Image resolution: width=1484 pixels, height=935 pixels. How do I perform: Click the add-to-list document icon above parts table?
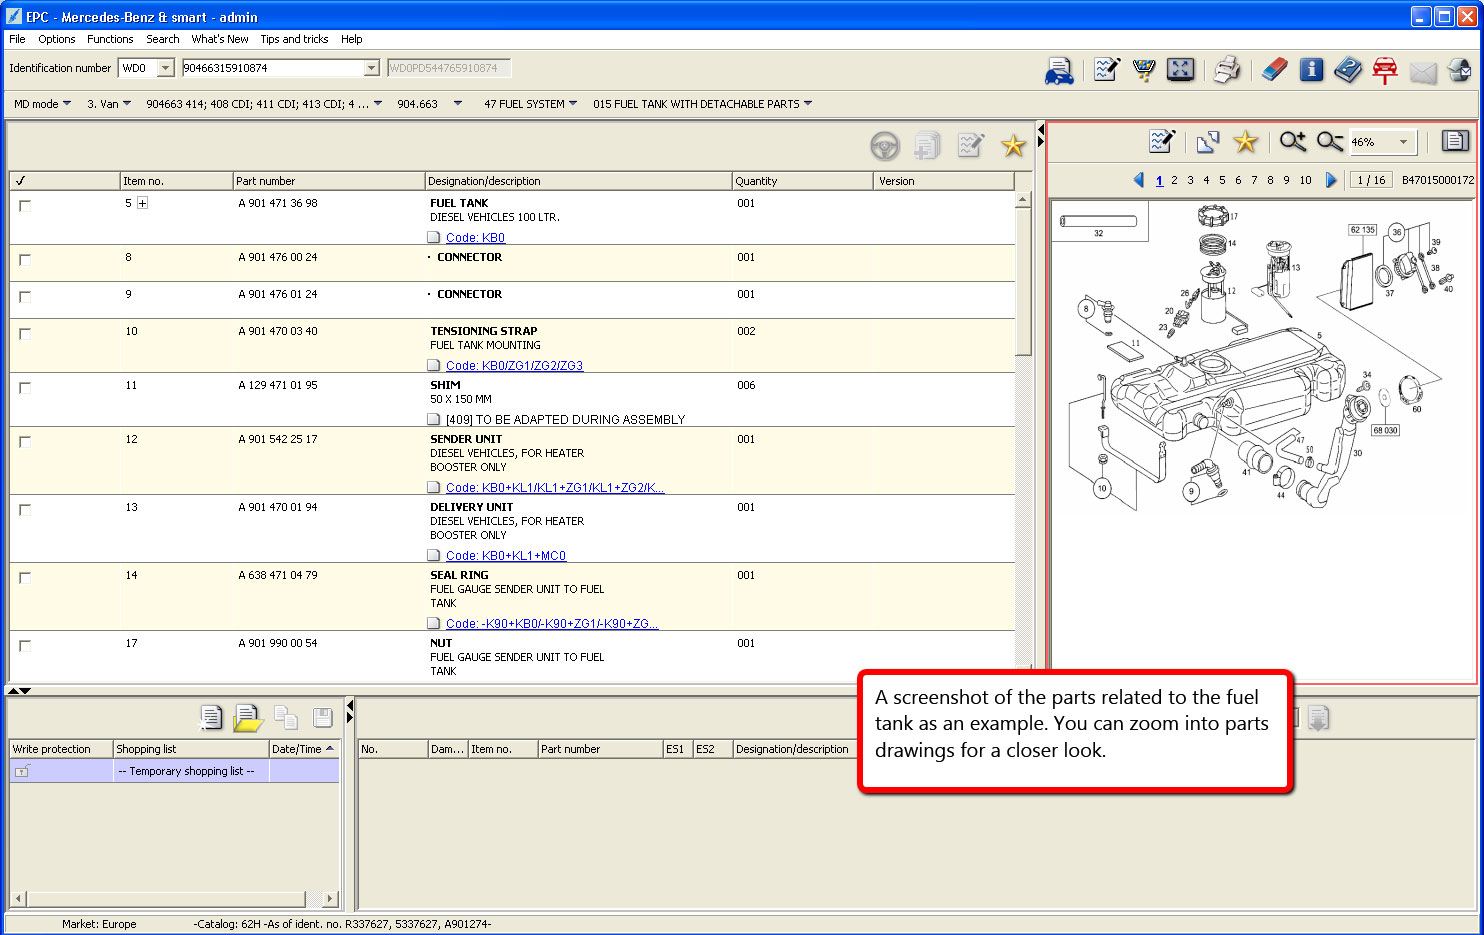pyautogui.click(x=927, y=146)
